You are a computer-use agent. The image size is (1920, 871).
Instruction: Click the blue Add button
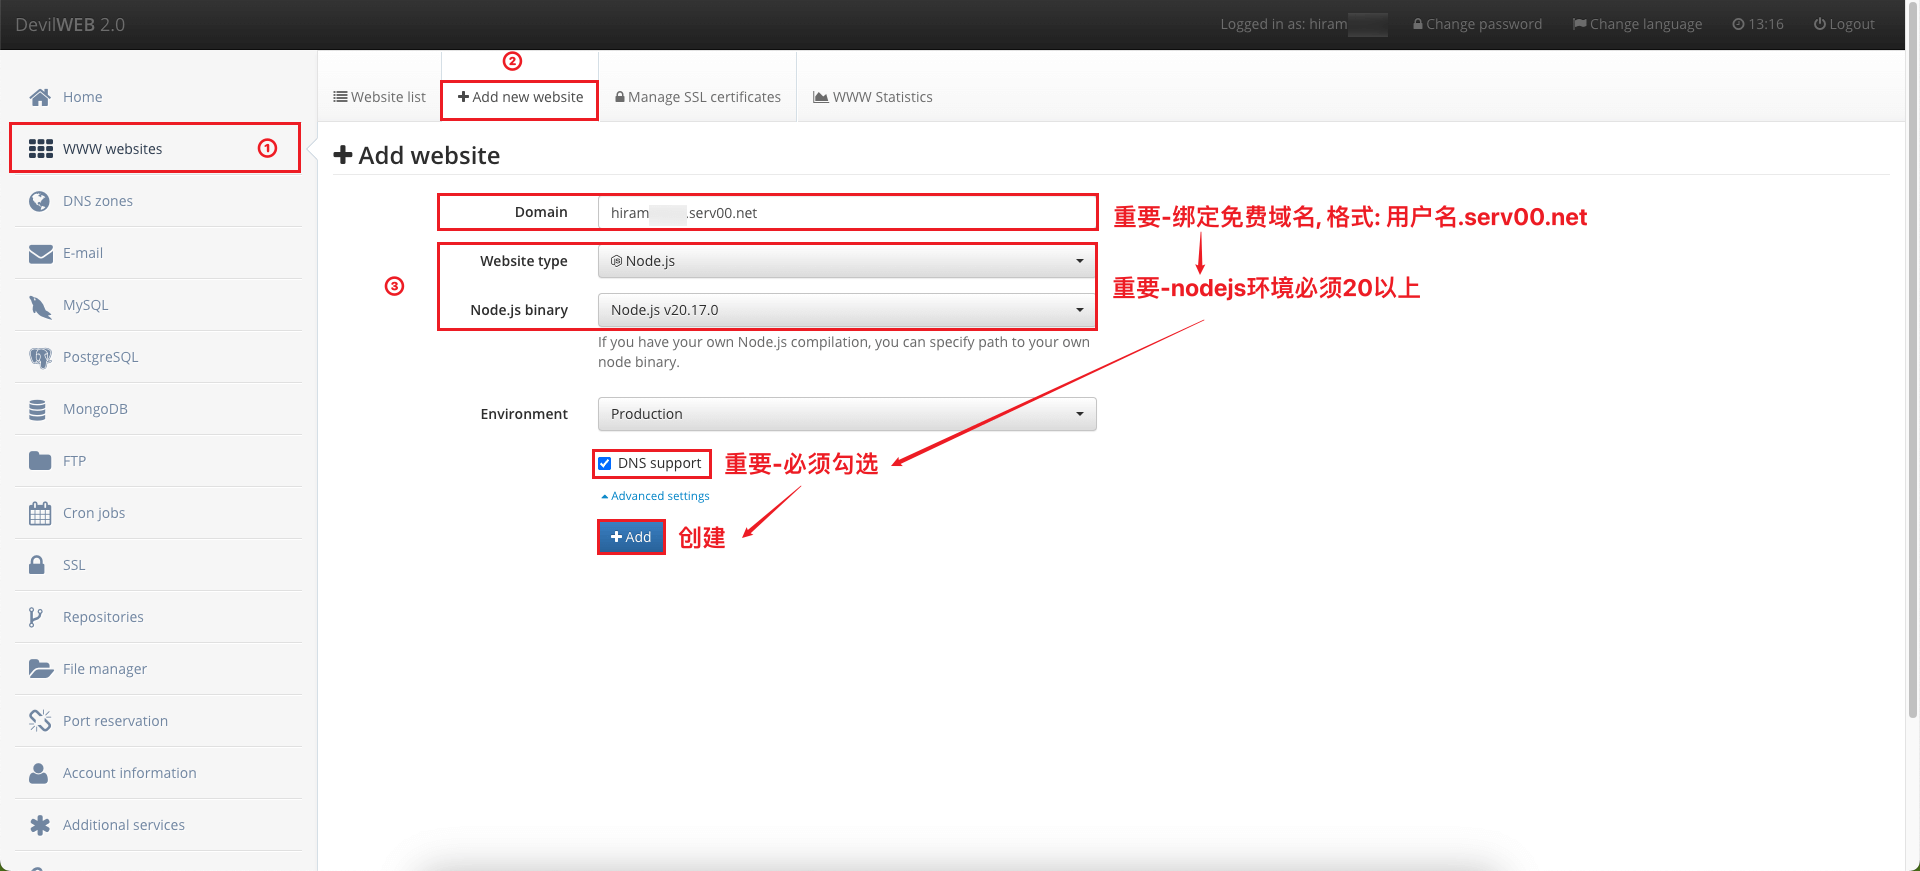coord(631,537)
